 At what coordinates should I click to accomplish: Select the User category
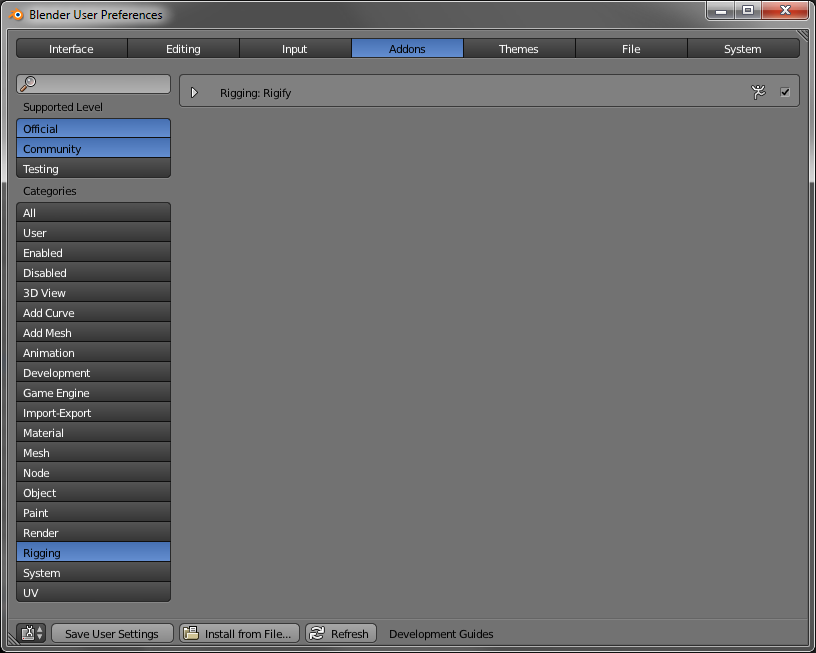[94, 233]
